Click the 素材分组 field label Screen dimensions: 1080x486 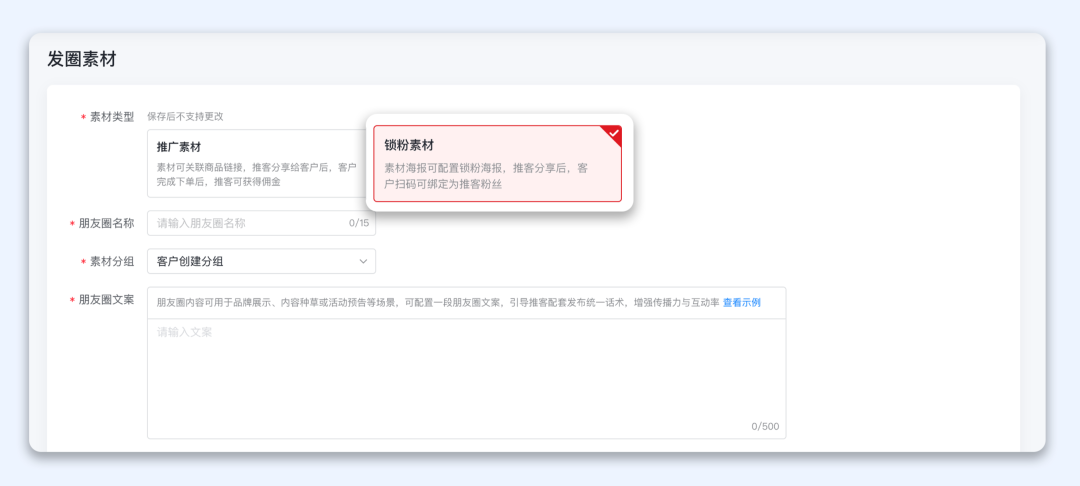(x=111, y=262)
